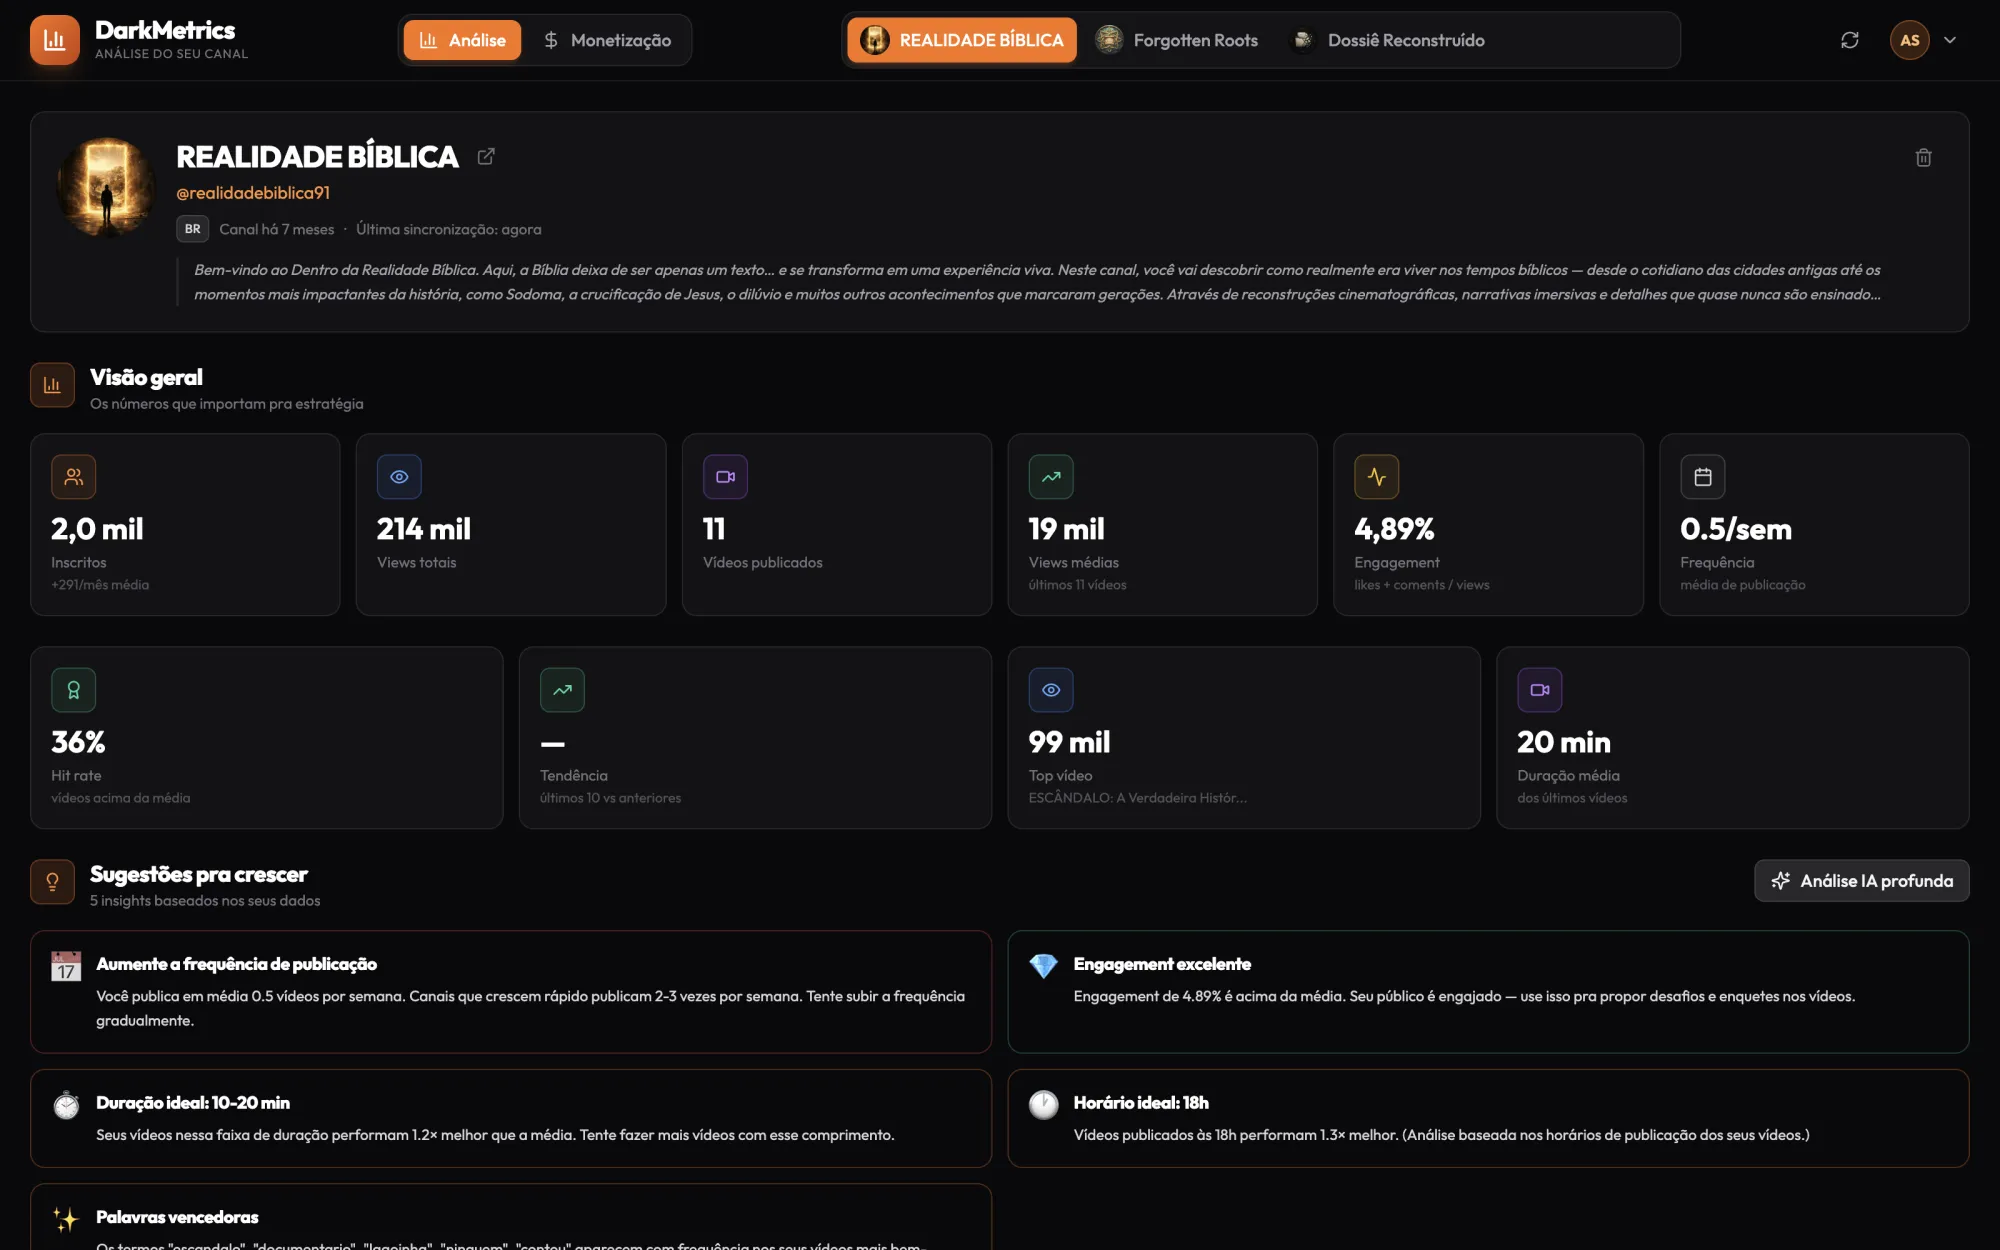
Task: Click the 99 mil top vídeo value
Action: pos(1069,742)
